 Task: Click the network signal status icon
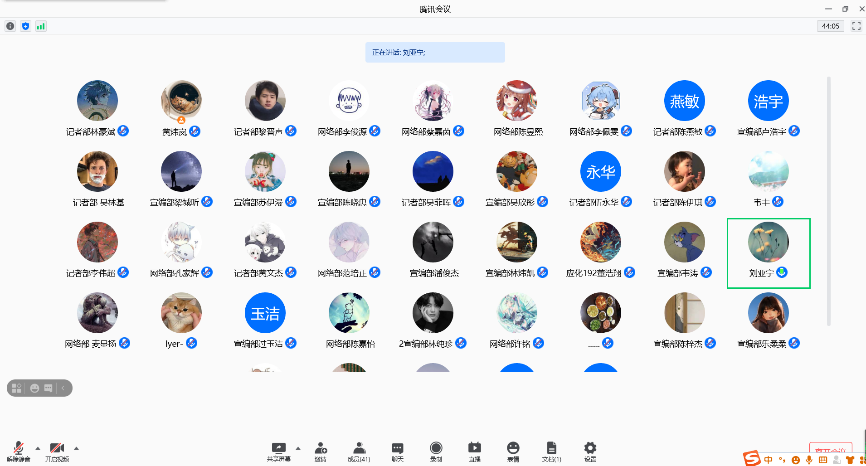click(41, 26)
